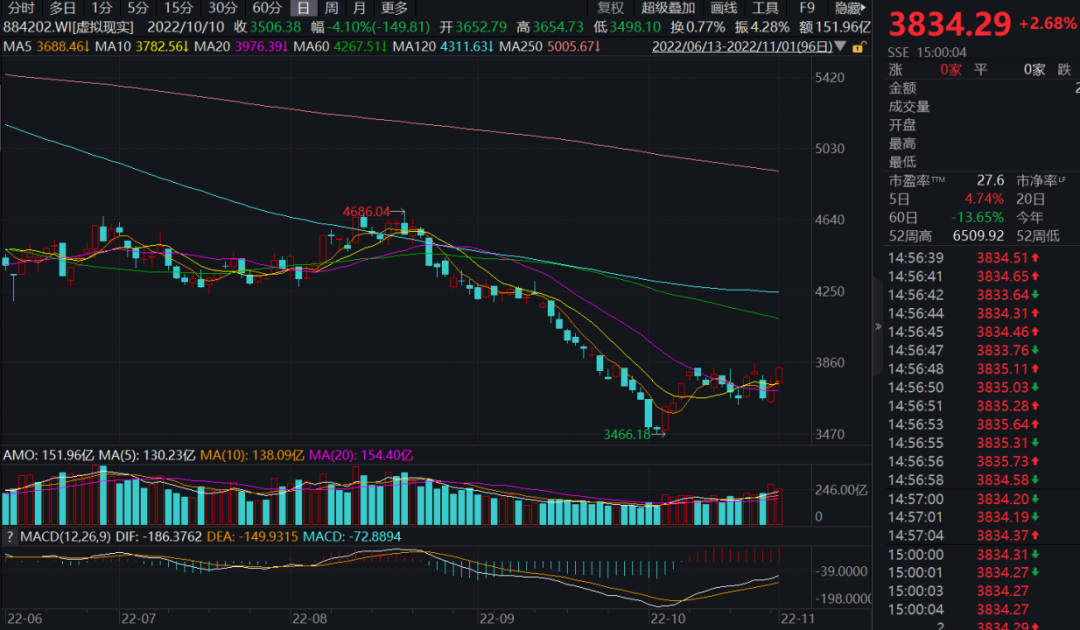1080x630 pixels.
Task: Toggle the yellow lock icon
Action: pos(858,47)
